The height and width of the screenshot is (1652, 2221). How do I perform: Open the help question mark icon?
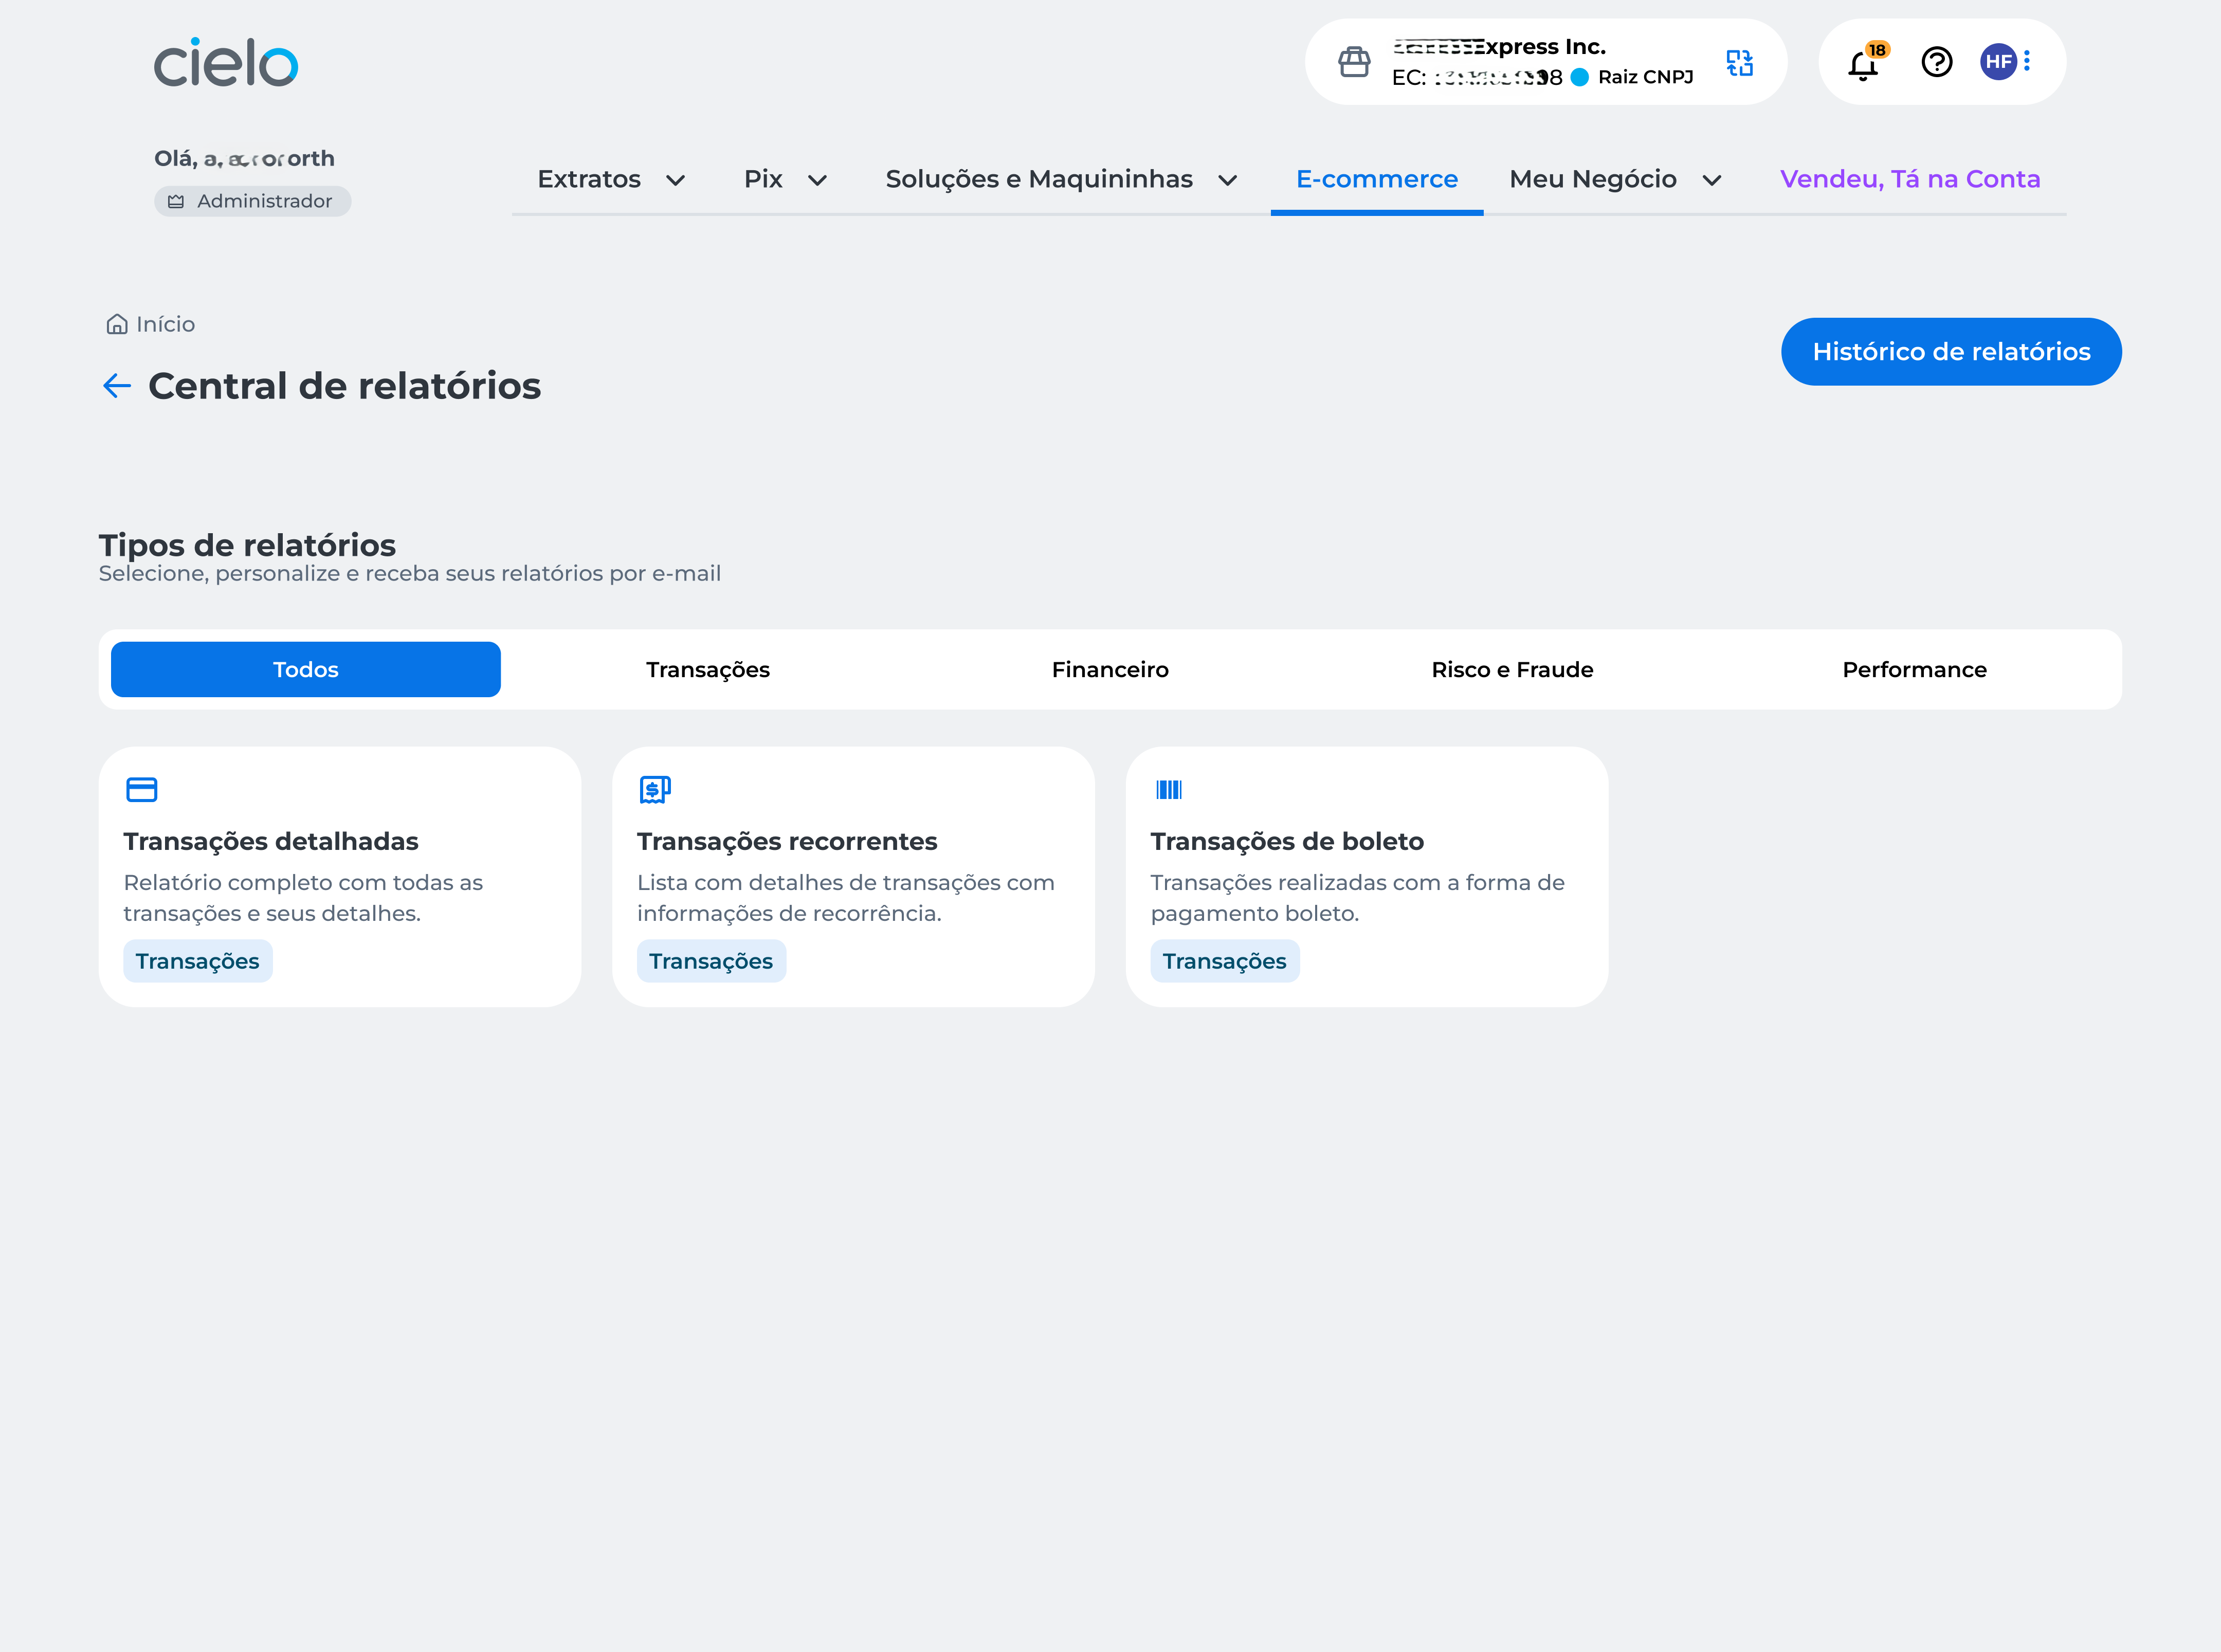[1937, 62]
